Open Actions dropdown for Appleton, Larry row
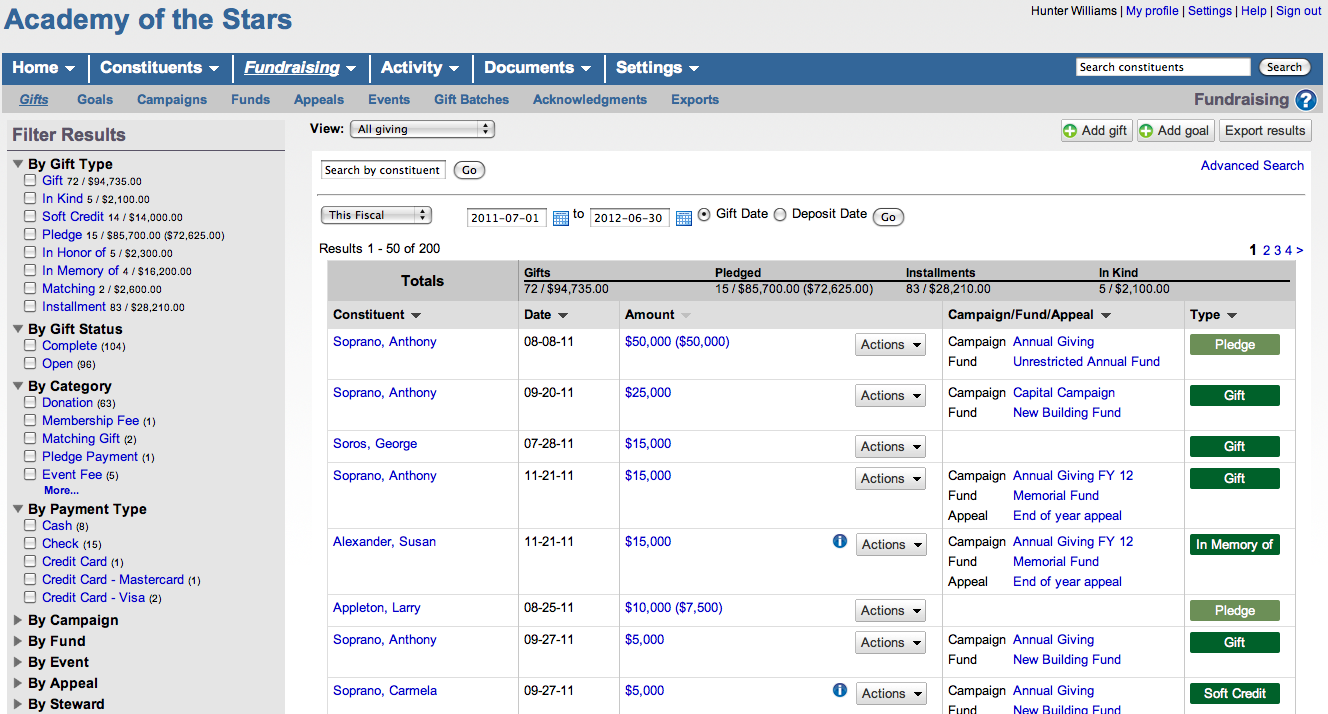 click(891, 611)
